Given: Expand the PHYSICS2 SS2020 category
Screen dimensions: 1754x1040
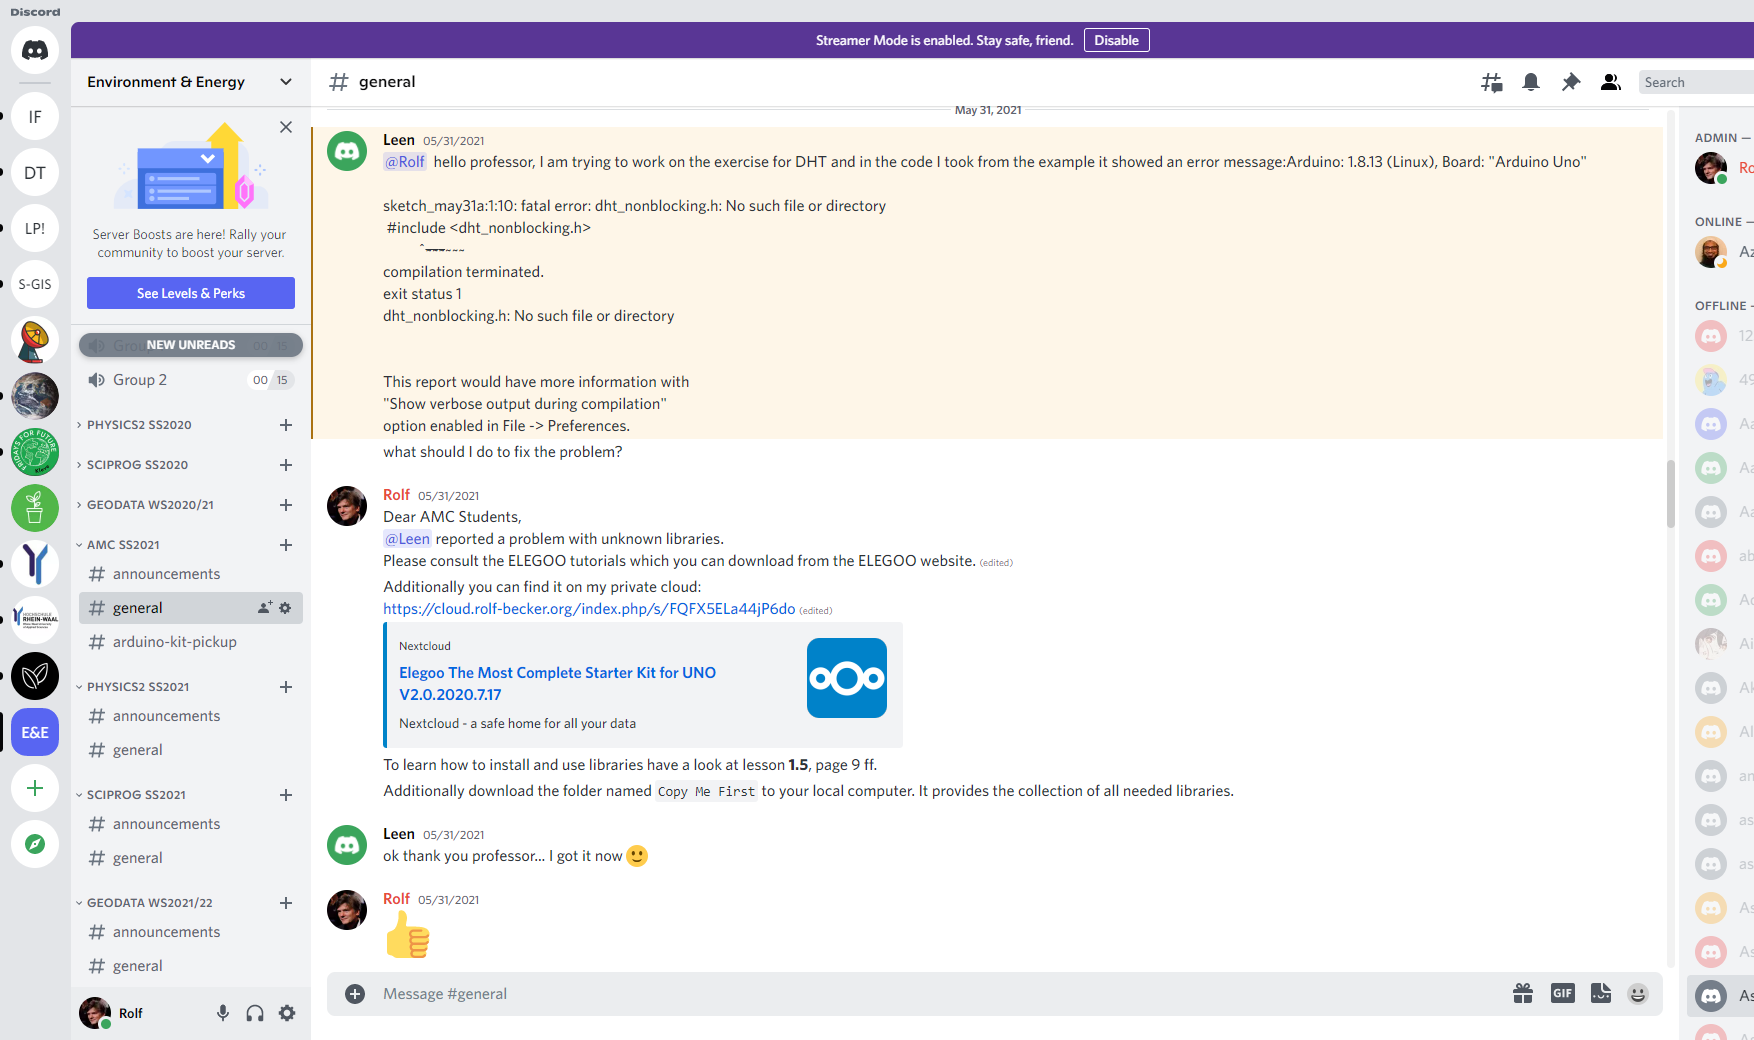Looking at the screenshot, I should coord(139,425).
